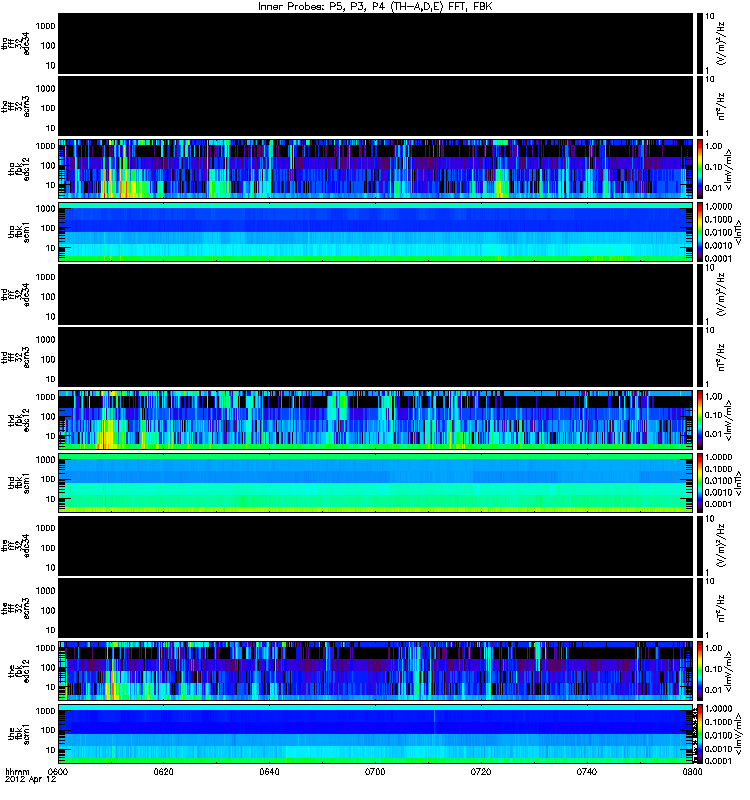Click inside the tha fff 32 scm3 black panel
750x800 pixels.
point(376,106)
